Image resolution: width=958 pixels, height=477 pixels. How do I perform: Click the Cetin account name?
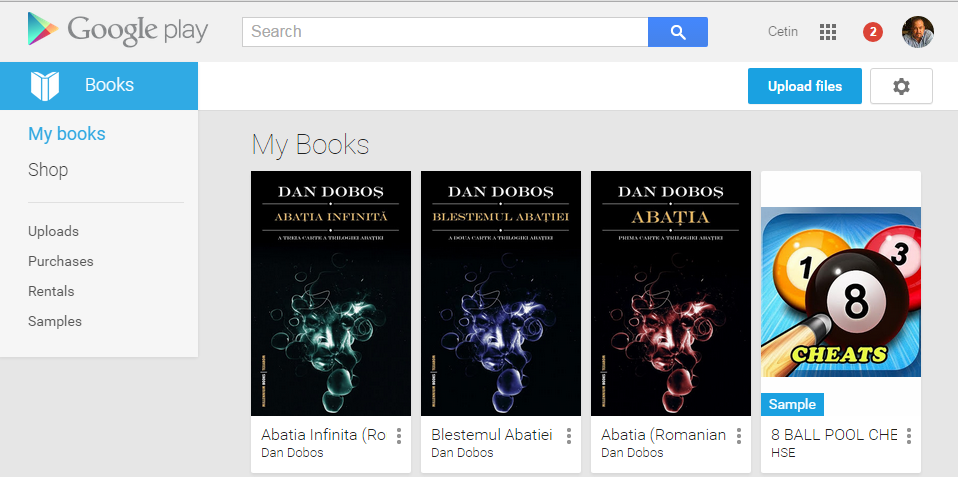coord(783,32)
